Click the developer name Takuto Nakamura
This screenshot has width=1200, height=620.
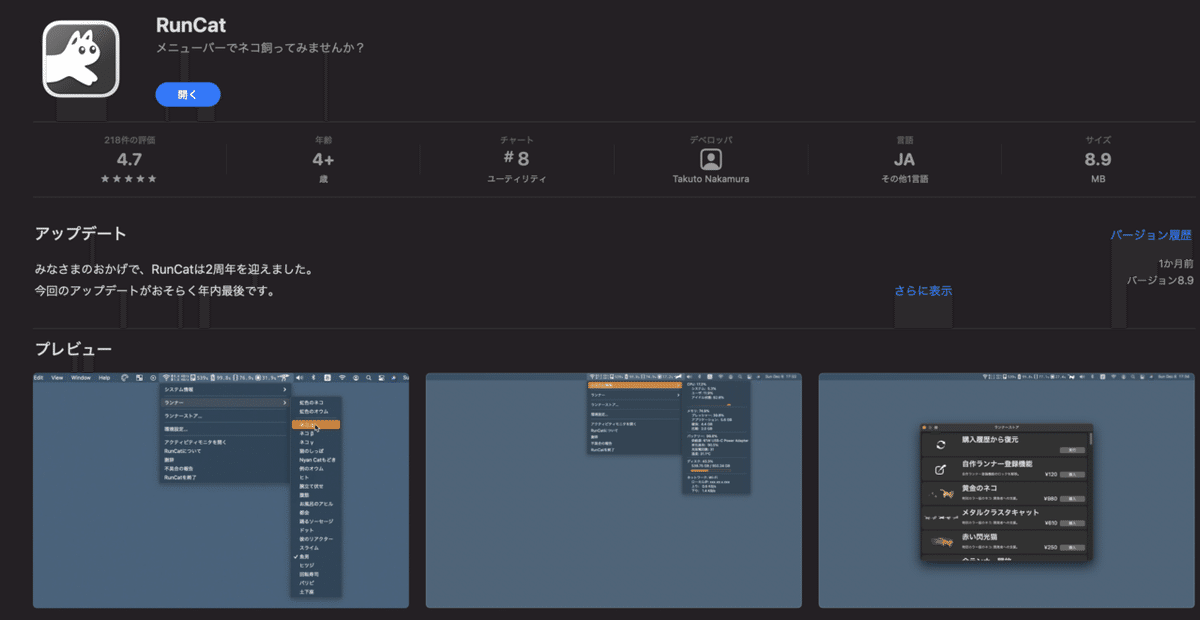click(x=710, y=179)
